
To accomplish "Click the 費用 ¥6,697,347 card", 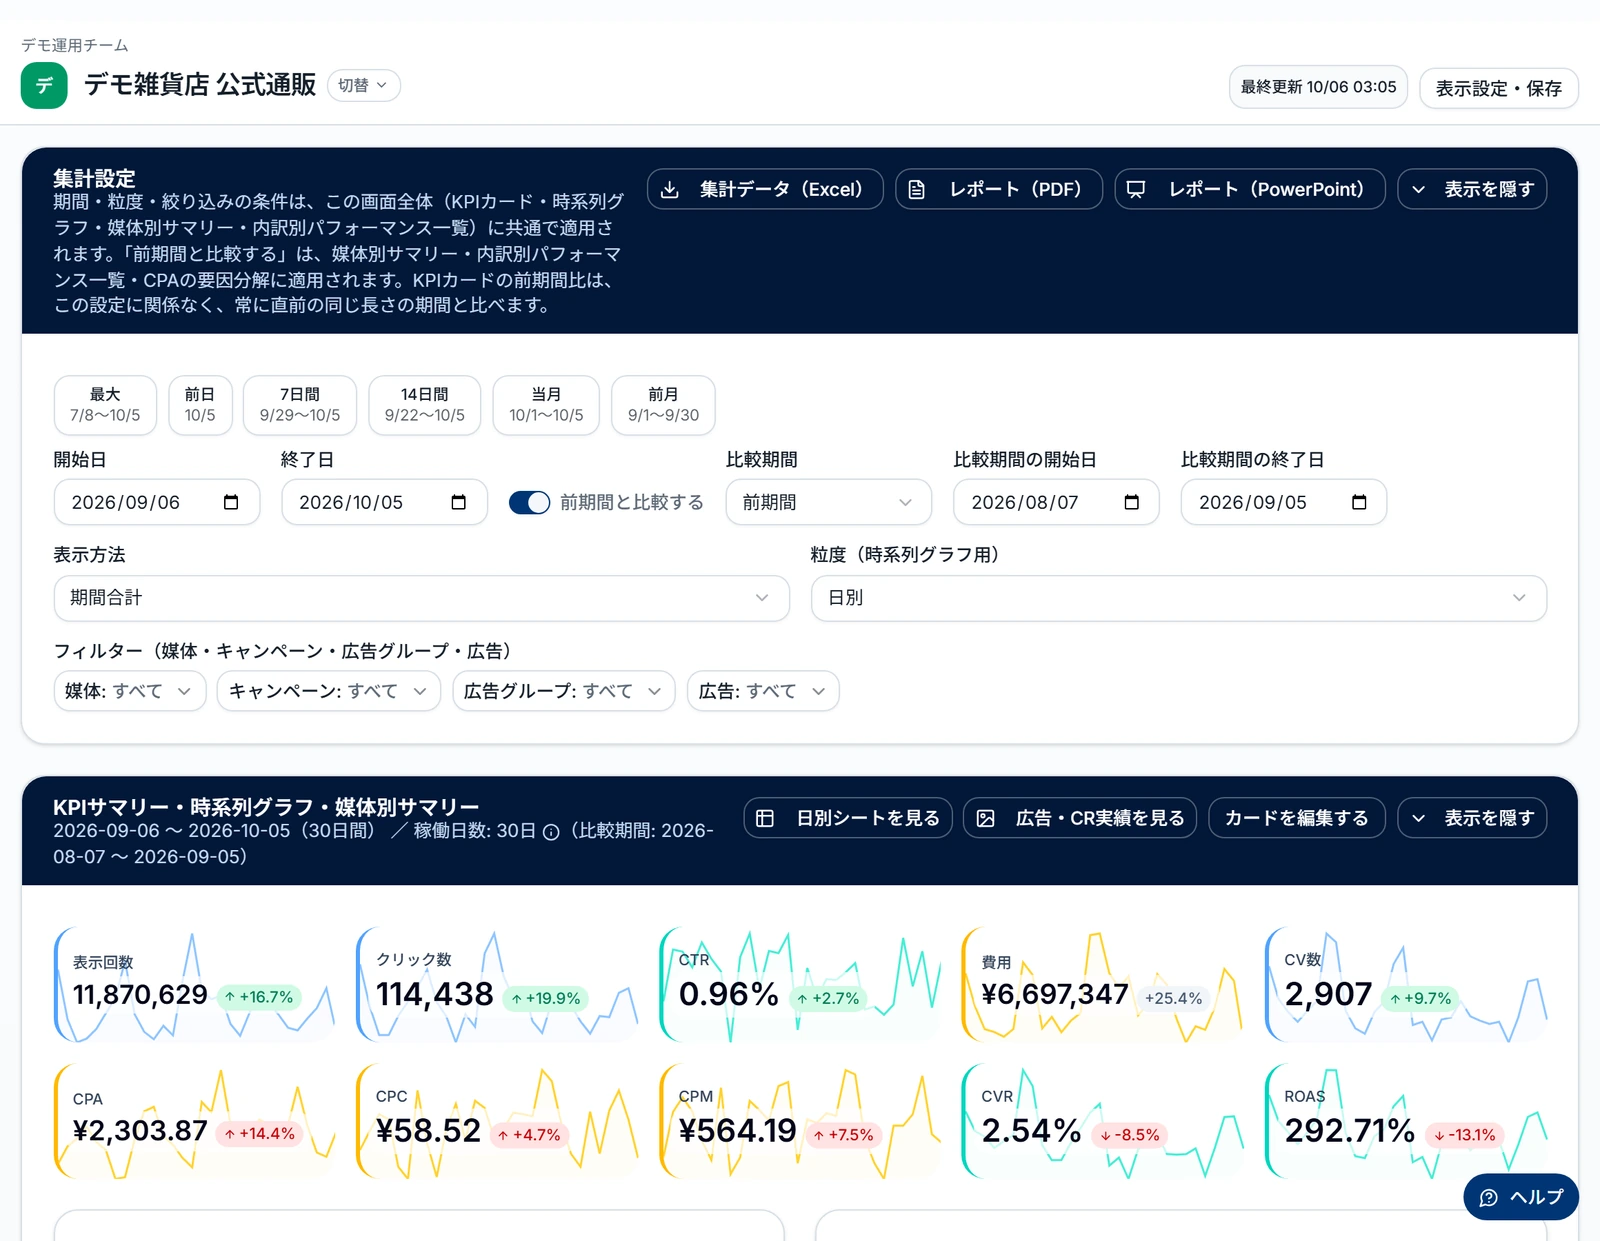I will (1103, 985).
